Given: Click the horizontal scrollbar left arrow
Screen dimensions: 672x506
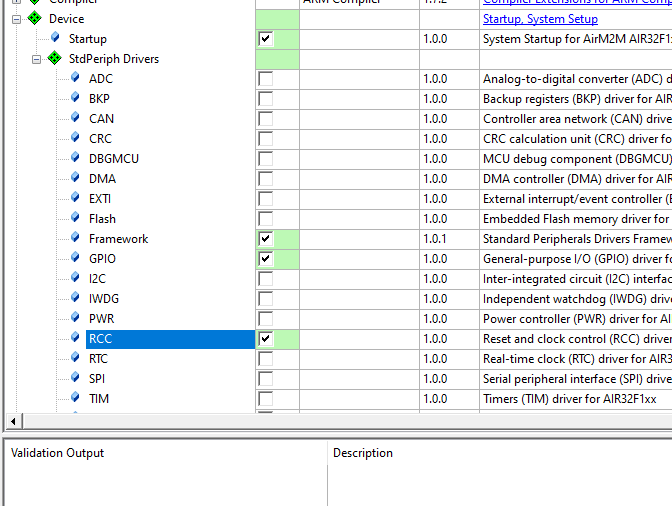Looking at the screenshot, I should [12, 421].
